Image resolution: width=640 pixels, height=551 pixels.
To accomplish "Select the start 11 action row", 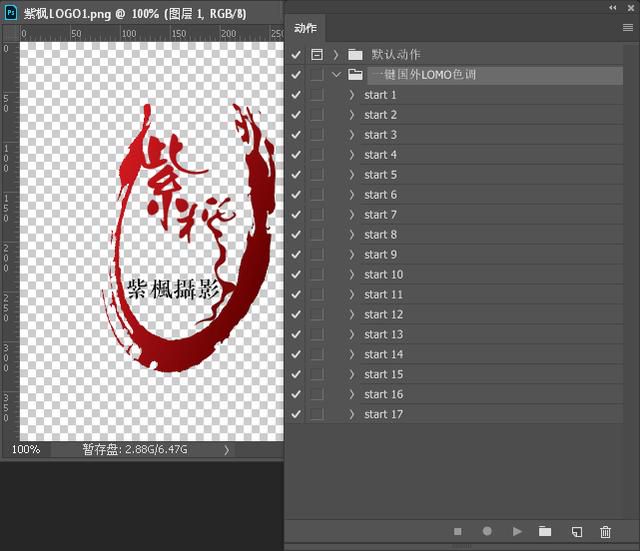I will 491,294.
